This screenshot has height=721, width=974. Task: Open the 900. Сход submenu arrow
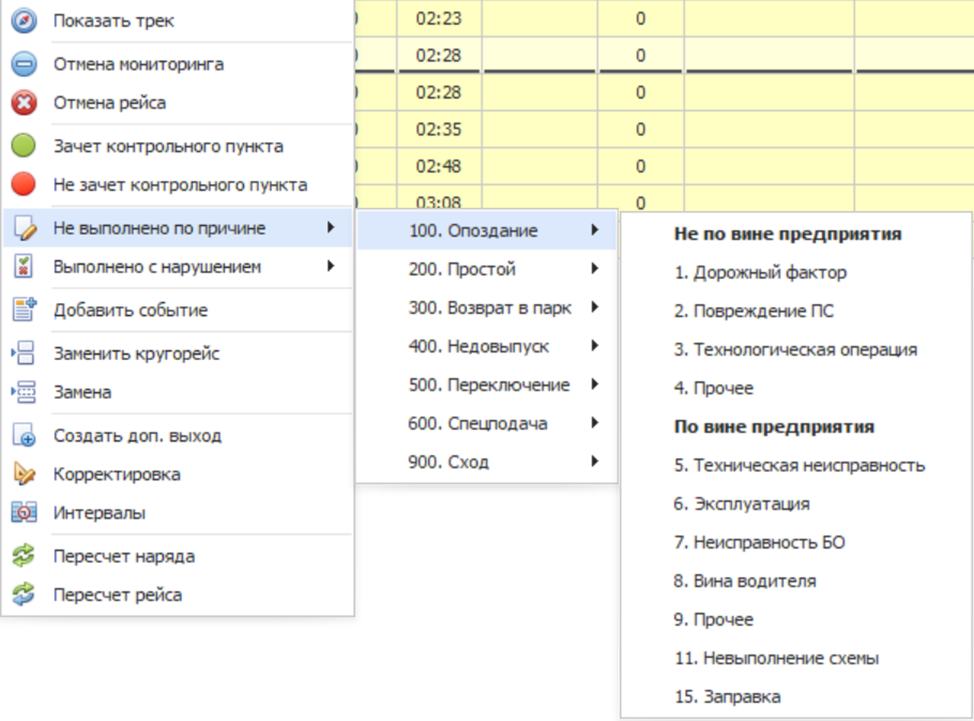click(595, 462)
